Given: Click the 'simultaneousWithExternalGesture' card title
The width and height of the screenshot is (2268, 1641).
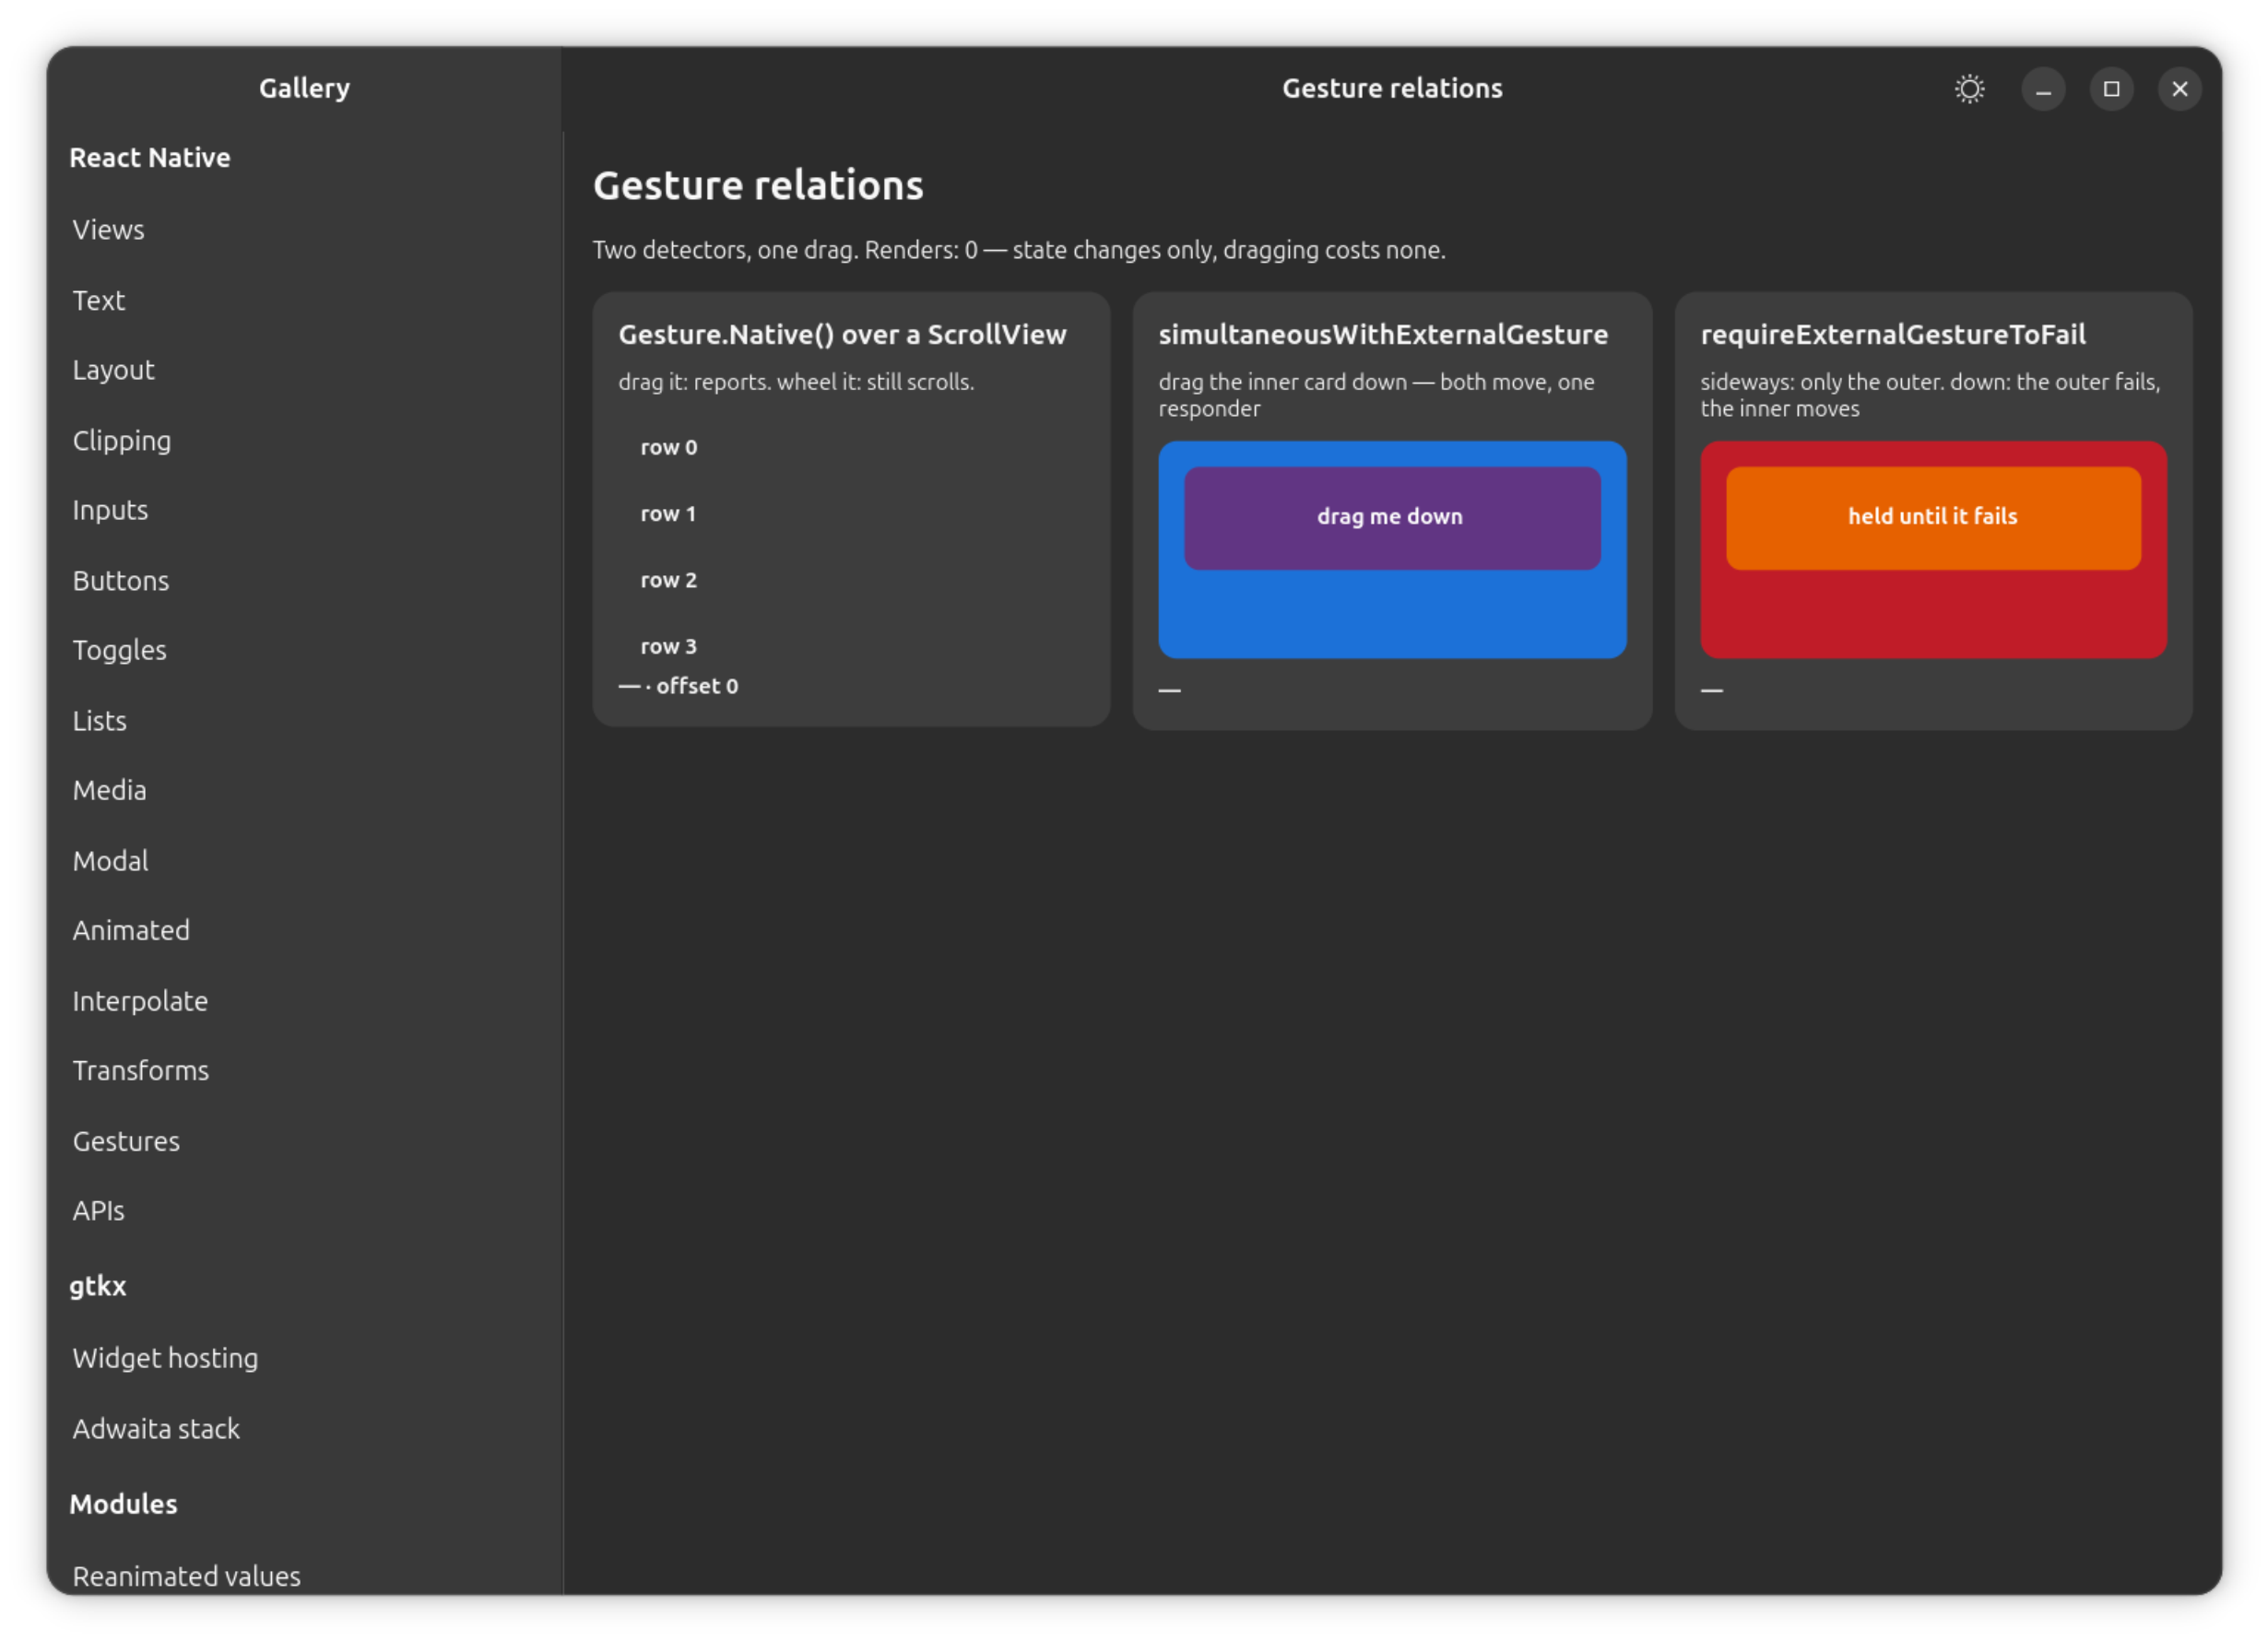Looking at the screenshot, I should [1383, 334].
